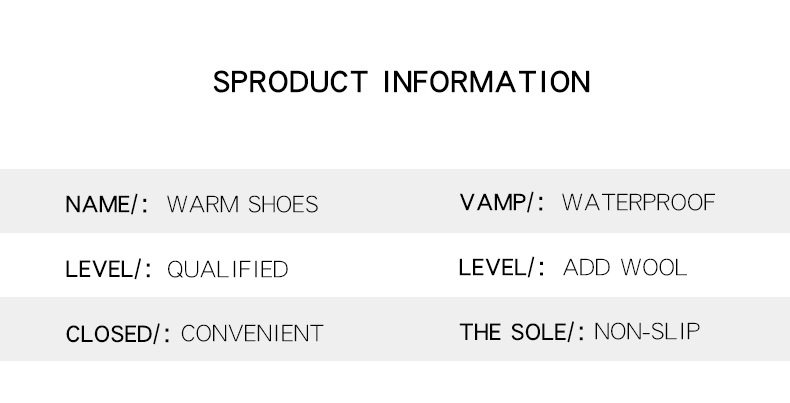Click the colon after the NAME/ label
The height and width of the screenshot is (403, 790).
point(146,207)
